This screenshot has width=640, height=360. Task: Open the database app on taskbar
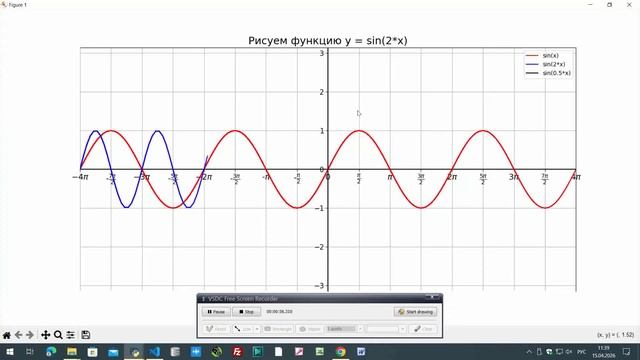(x=175, y=352)
